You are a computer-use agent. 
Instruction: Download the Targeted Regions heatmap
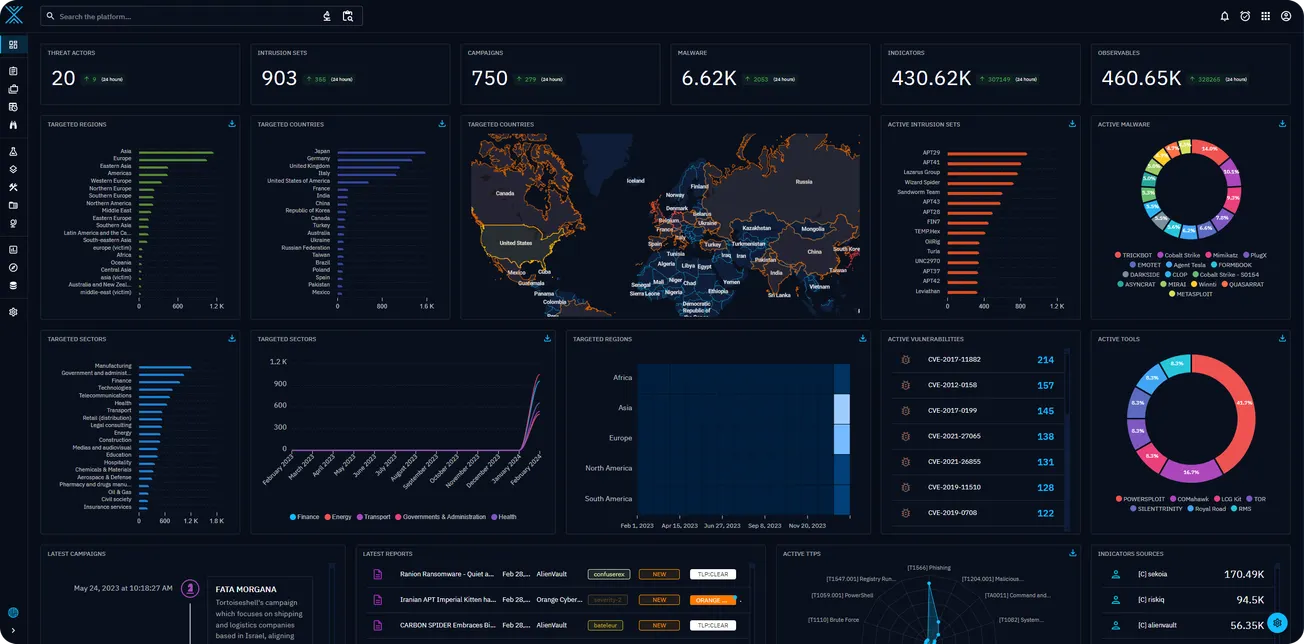862,338
